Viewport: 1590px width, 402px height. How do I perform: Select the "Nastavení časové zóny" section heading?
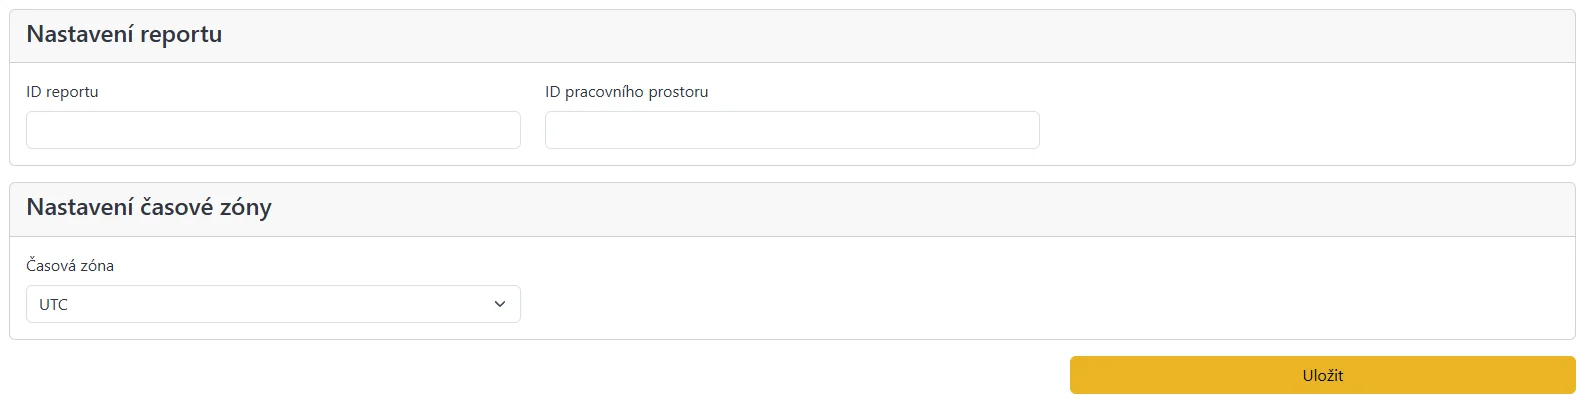(149, 208)
